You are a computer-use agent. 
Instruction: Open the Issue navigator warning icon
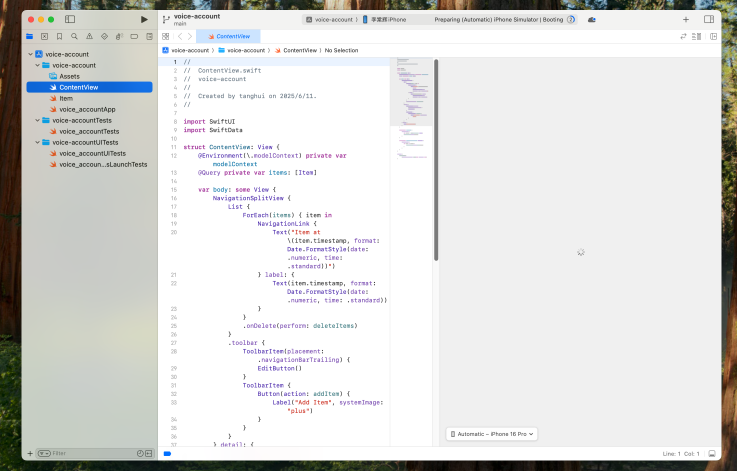[89, 36]
